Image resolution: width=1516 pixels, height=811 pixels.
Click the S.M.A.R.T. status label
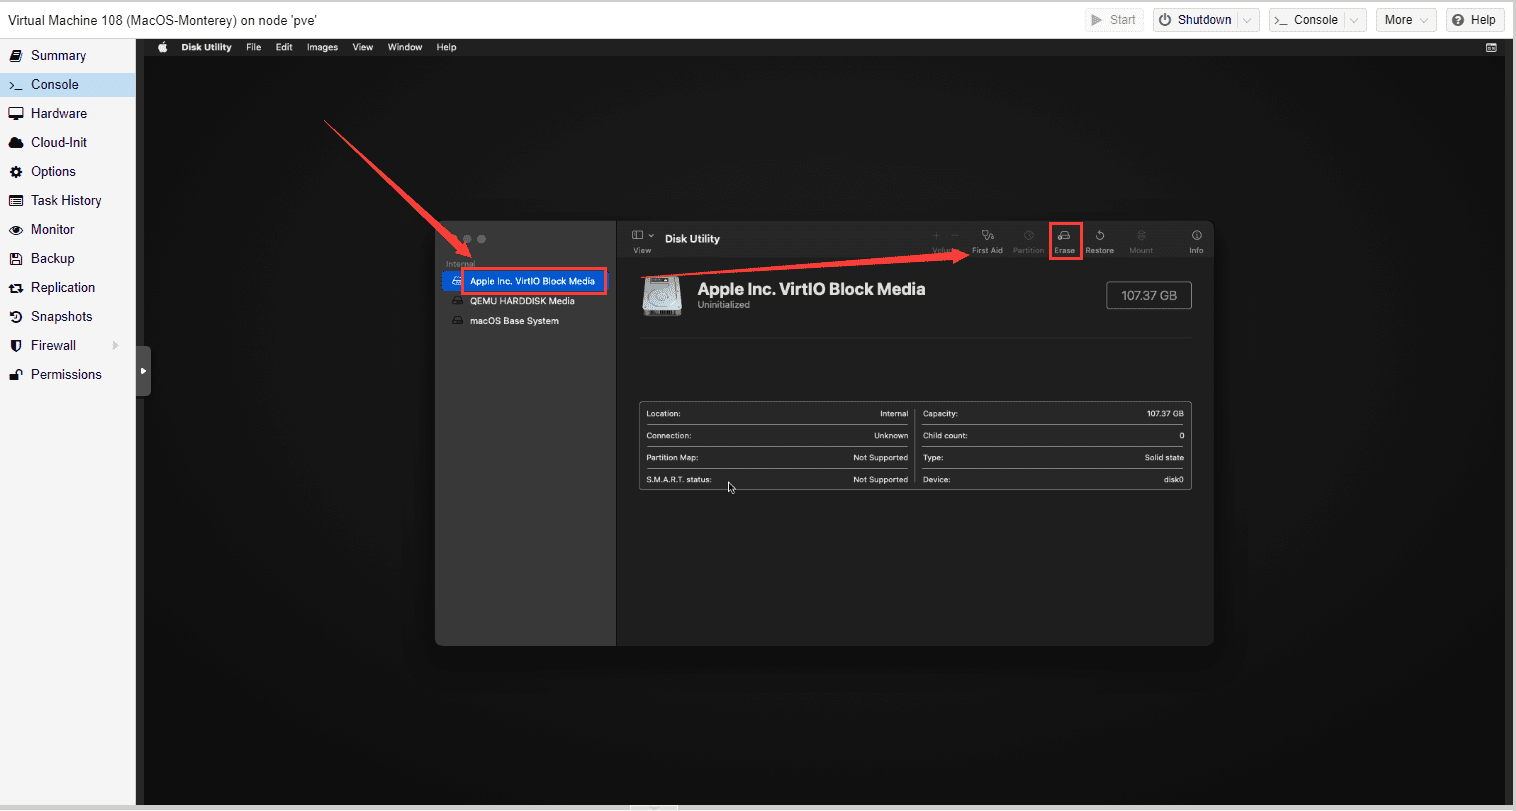tap(679, 479)
